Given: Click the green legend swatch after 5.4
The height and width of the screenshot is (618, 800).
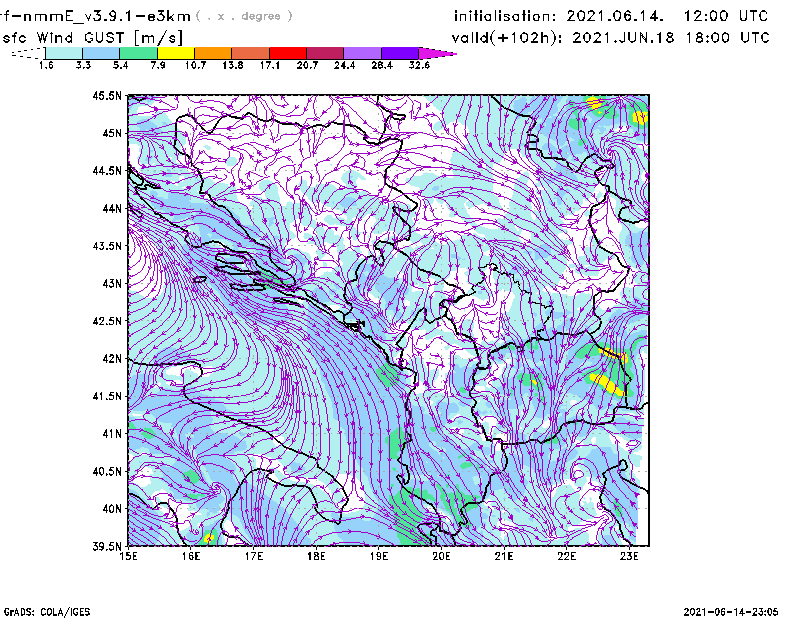Looking at the screenshot, I should click(x=139, y=53).
